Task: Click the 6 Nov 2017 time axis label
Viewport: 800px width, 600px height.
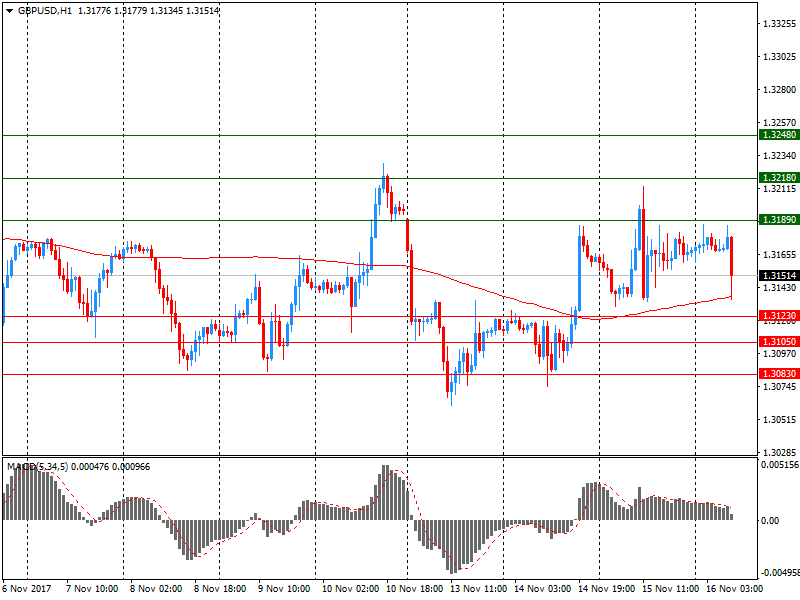Action: 27,589
